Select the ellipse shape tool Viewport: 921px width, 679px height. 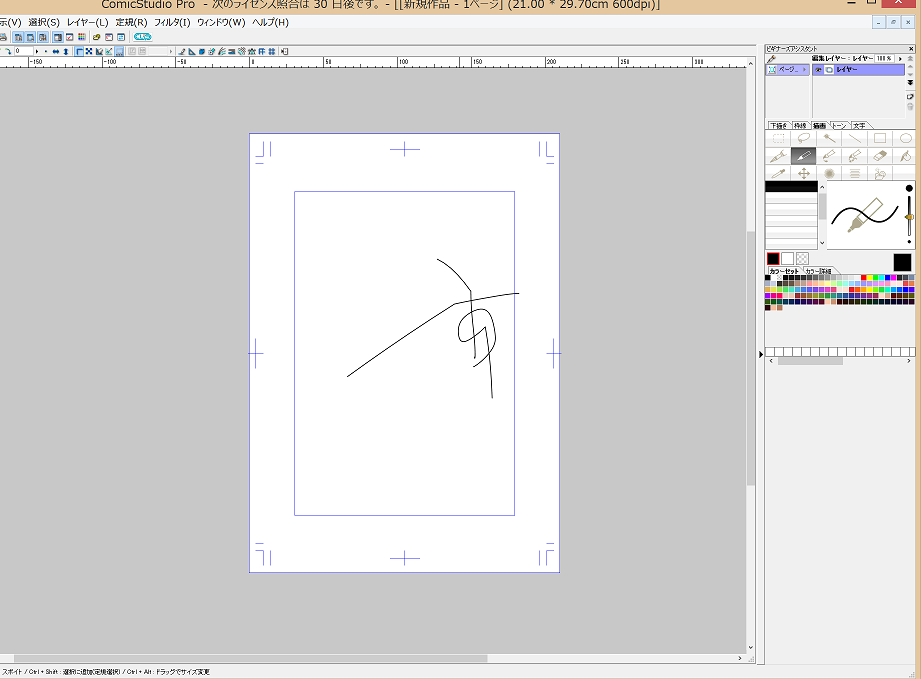tap(904, 139)
